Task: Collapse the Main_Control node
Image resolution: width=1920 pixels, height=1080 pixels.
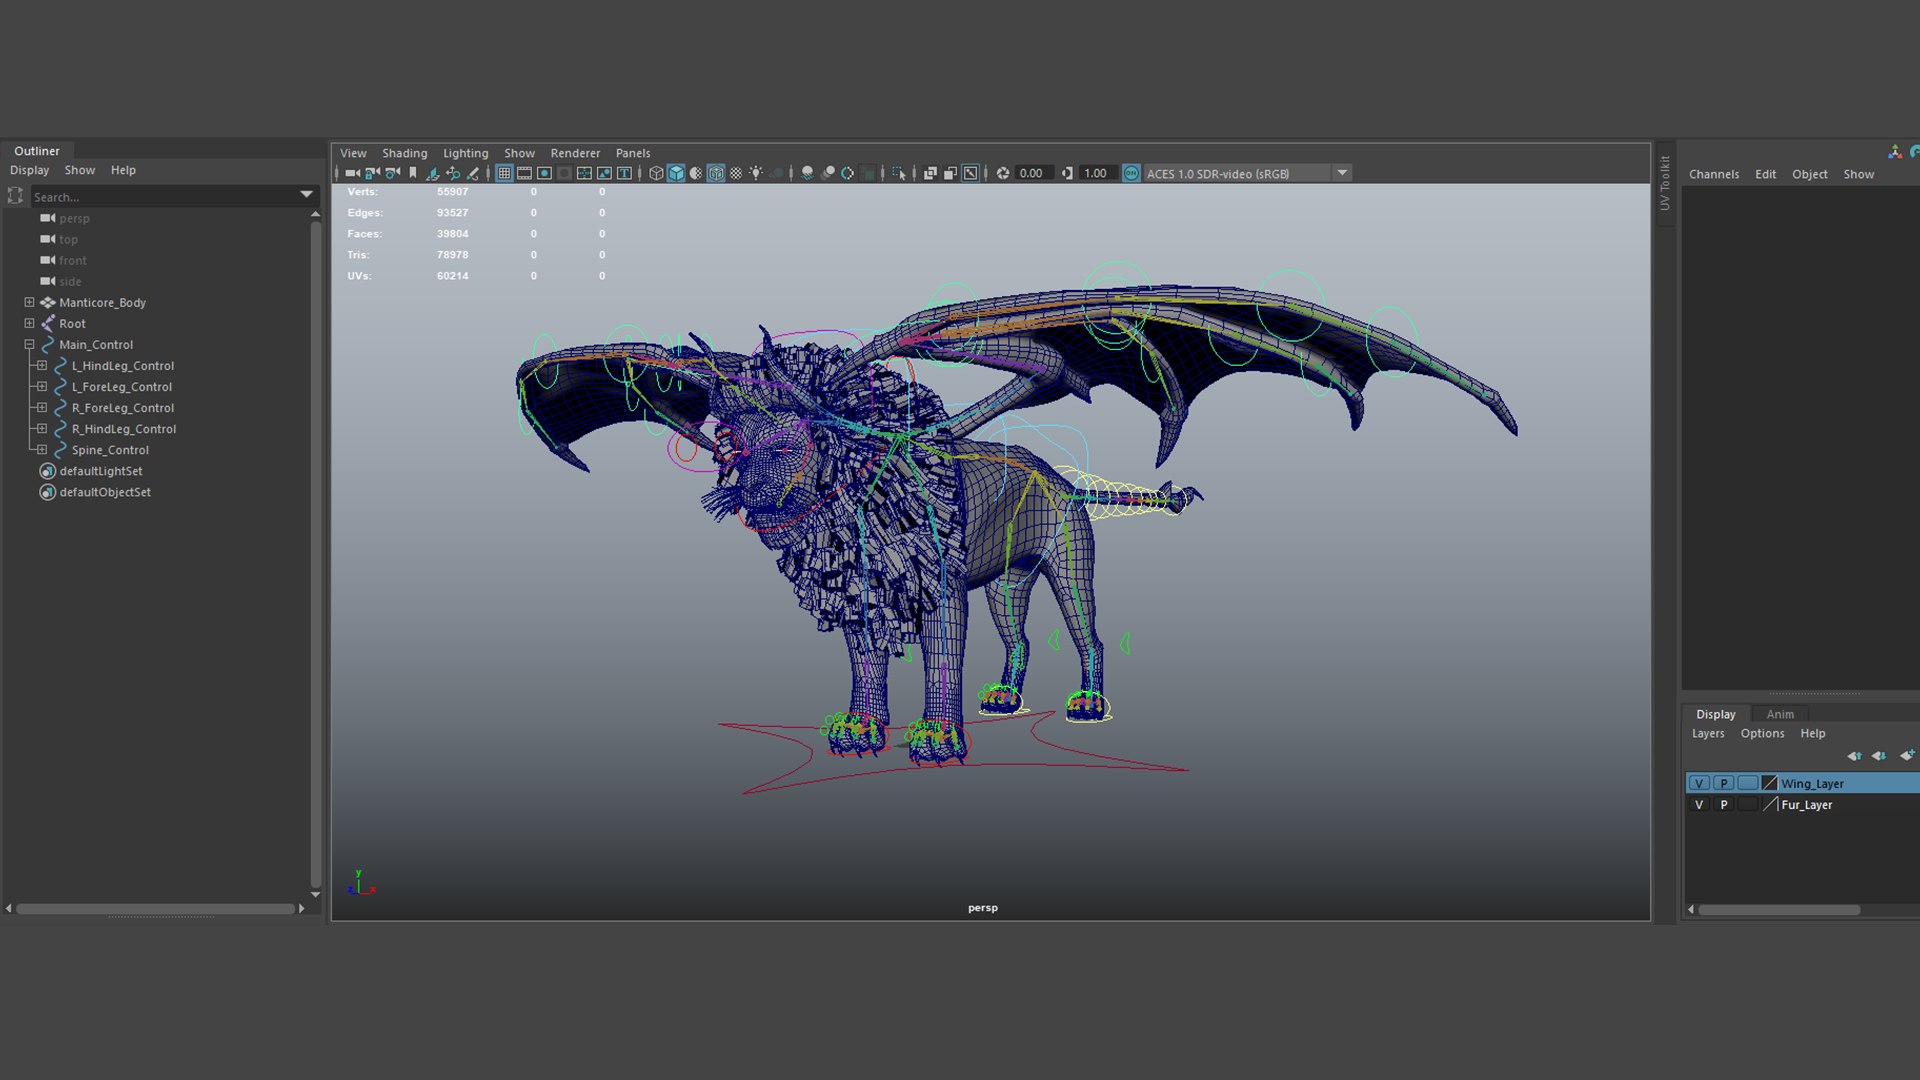Action: point(29,344)
